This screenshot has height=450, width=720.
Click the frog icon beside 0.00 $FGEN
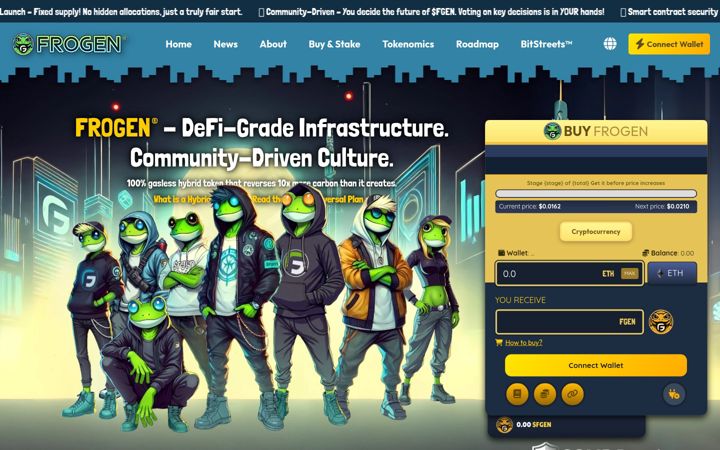coord(504,425)
